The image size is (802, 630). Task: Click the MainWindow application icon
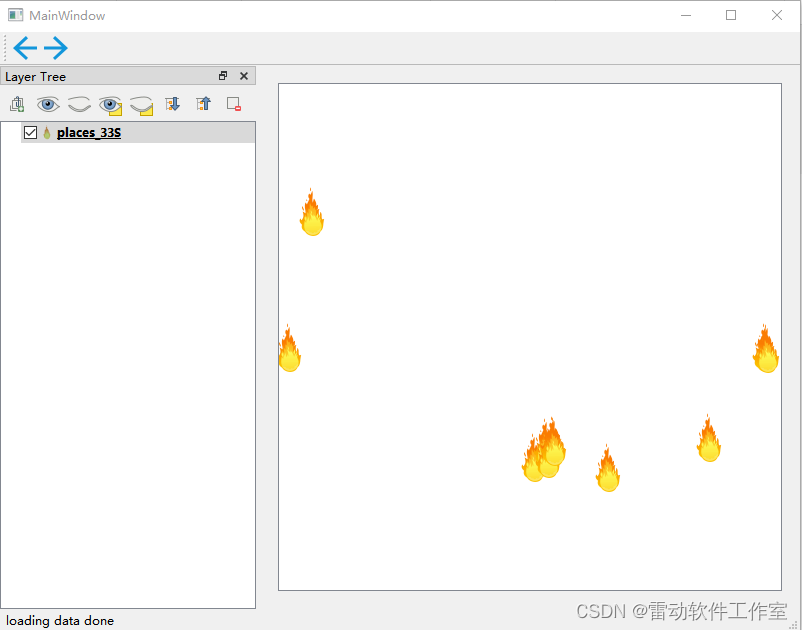tap(15, 15)
